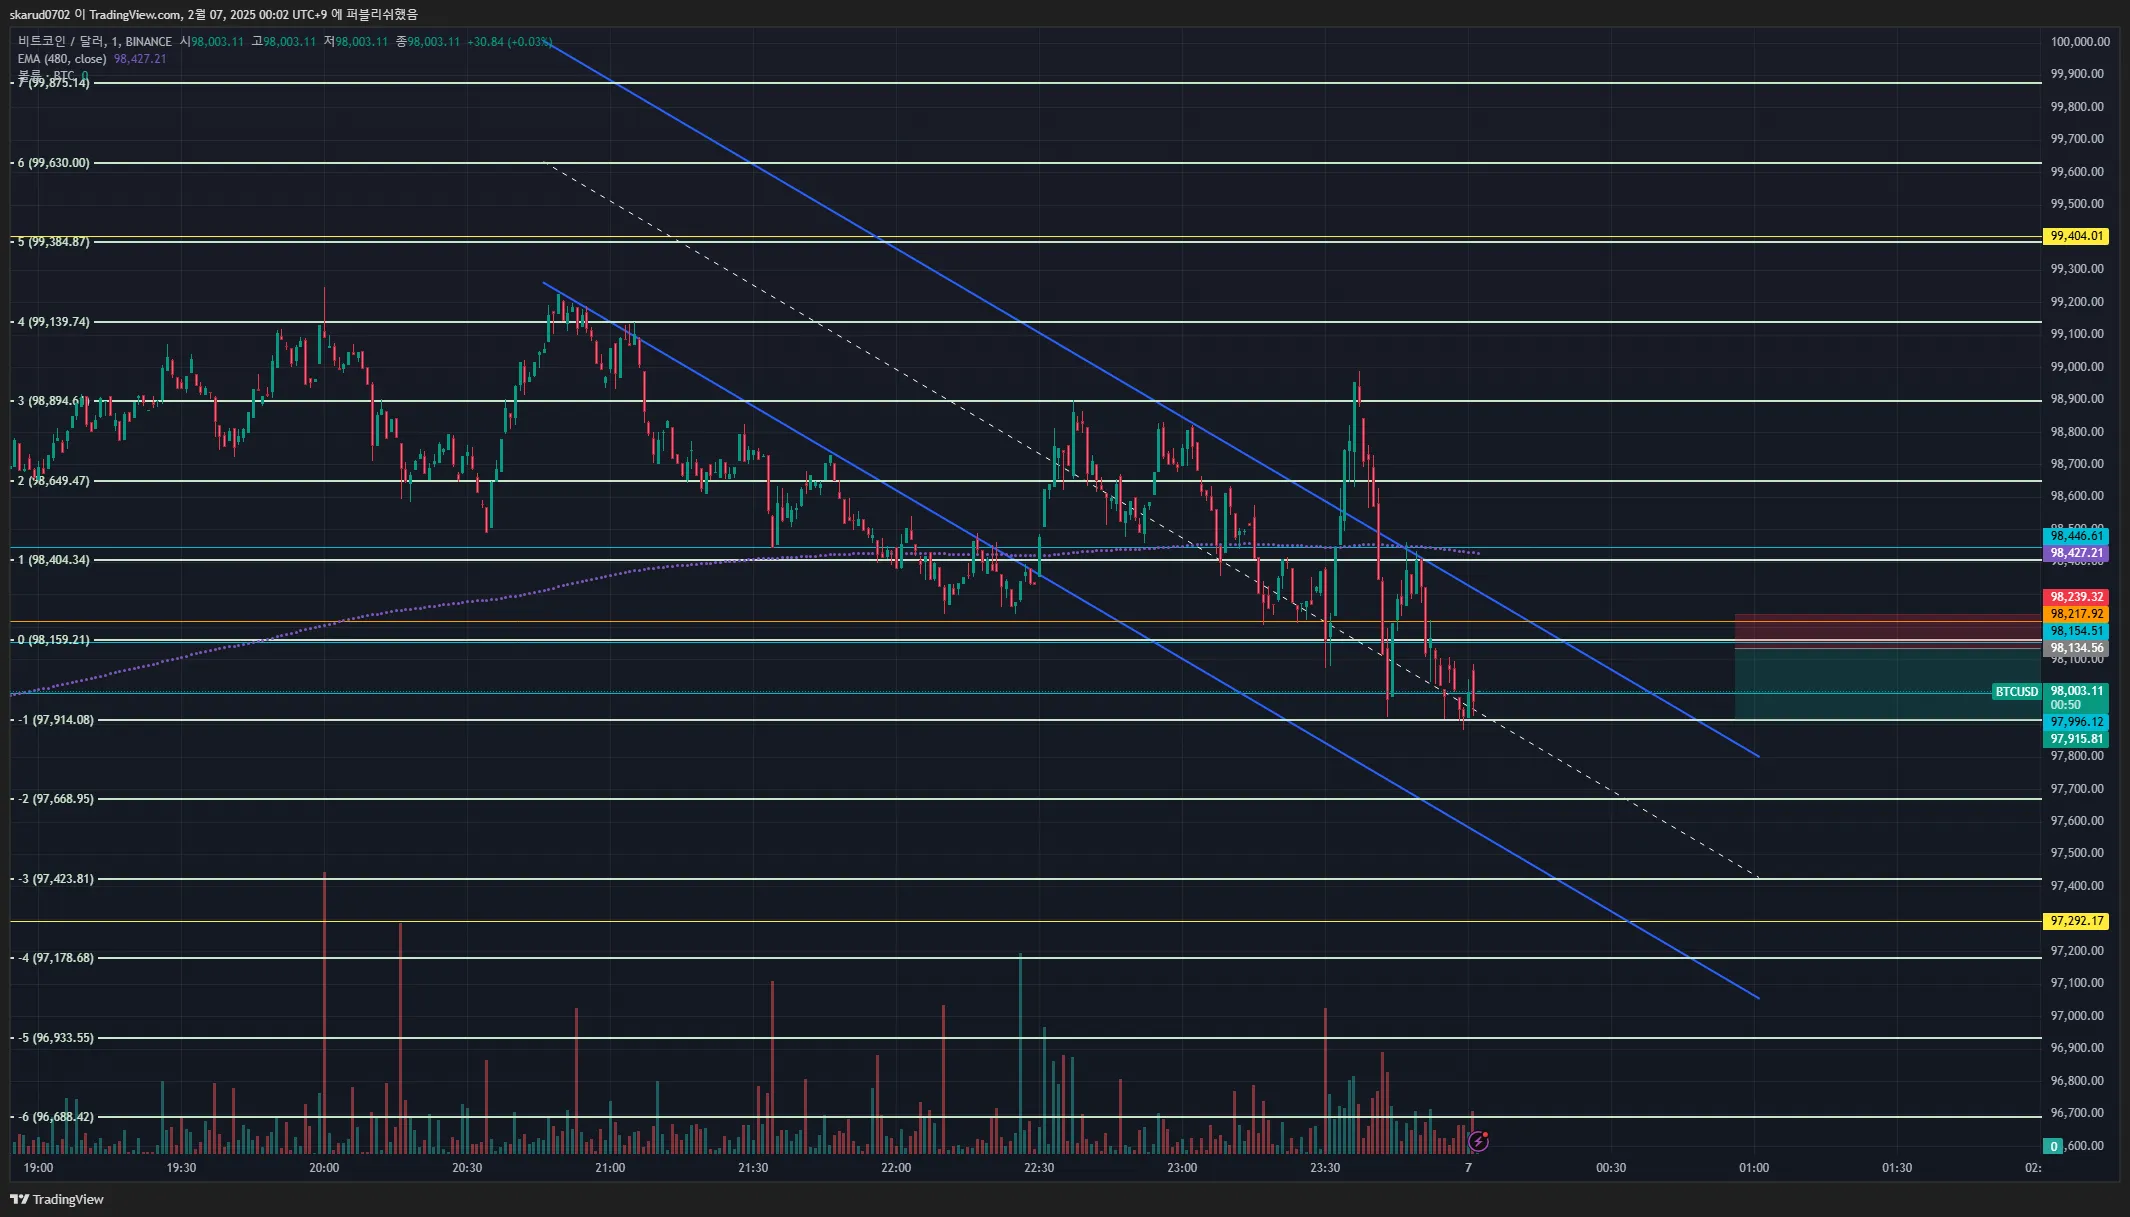Click the 23:30 time axis label
This screenshot has width=2130, height=1217.
[1325, 1168]
